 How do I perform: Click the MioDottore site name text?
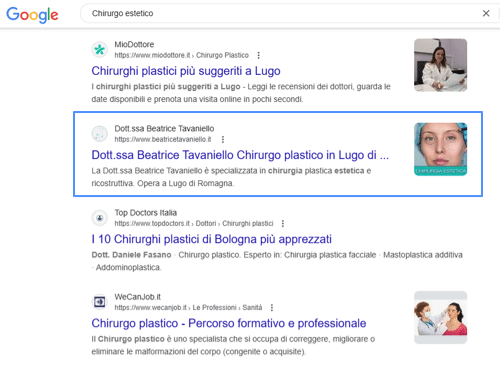click(134, 44)
